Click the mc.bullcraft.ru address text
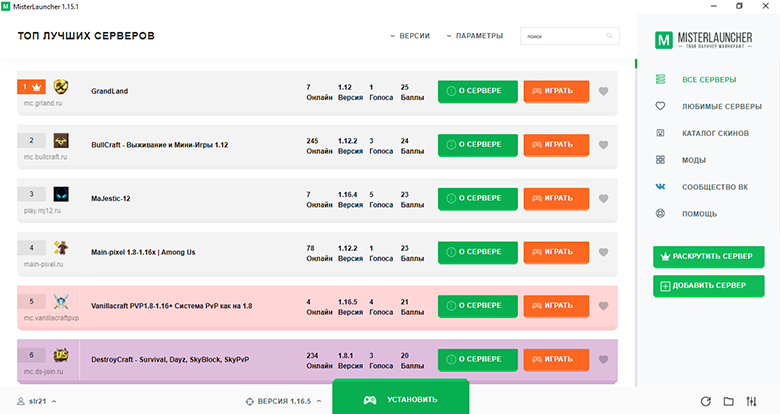 [45, 157]
